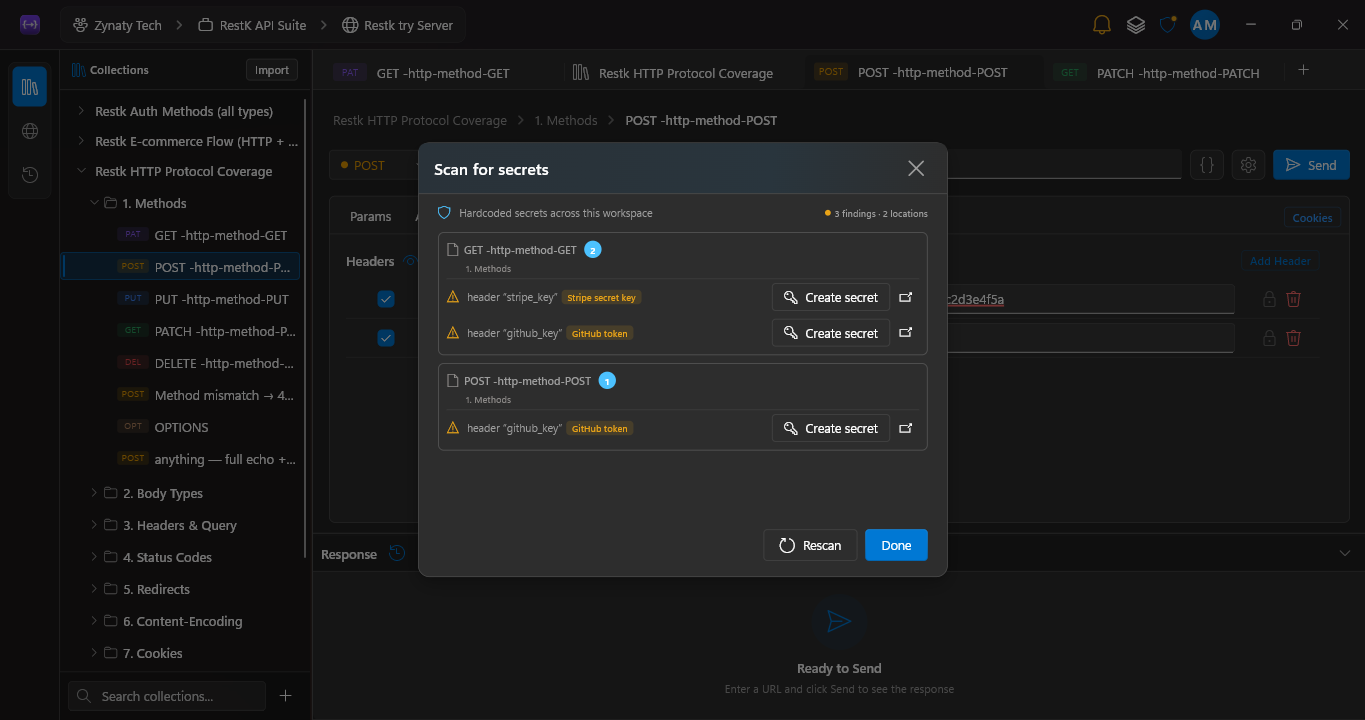
Task: Open Environments globe in the sidebar
Action: click(x=30, y=131)
